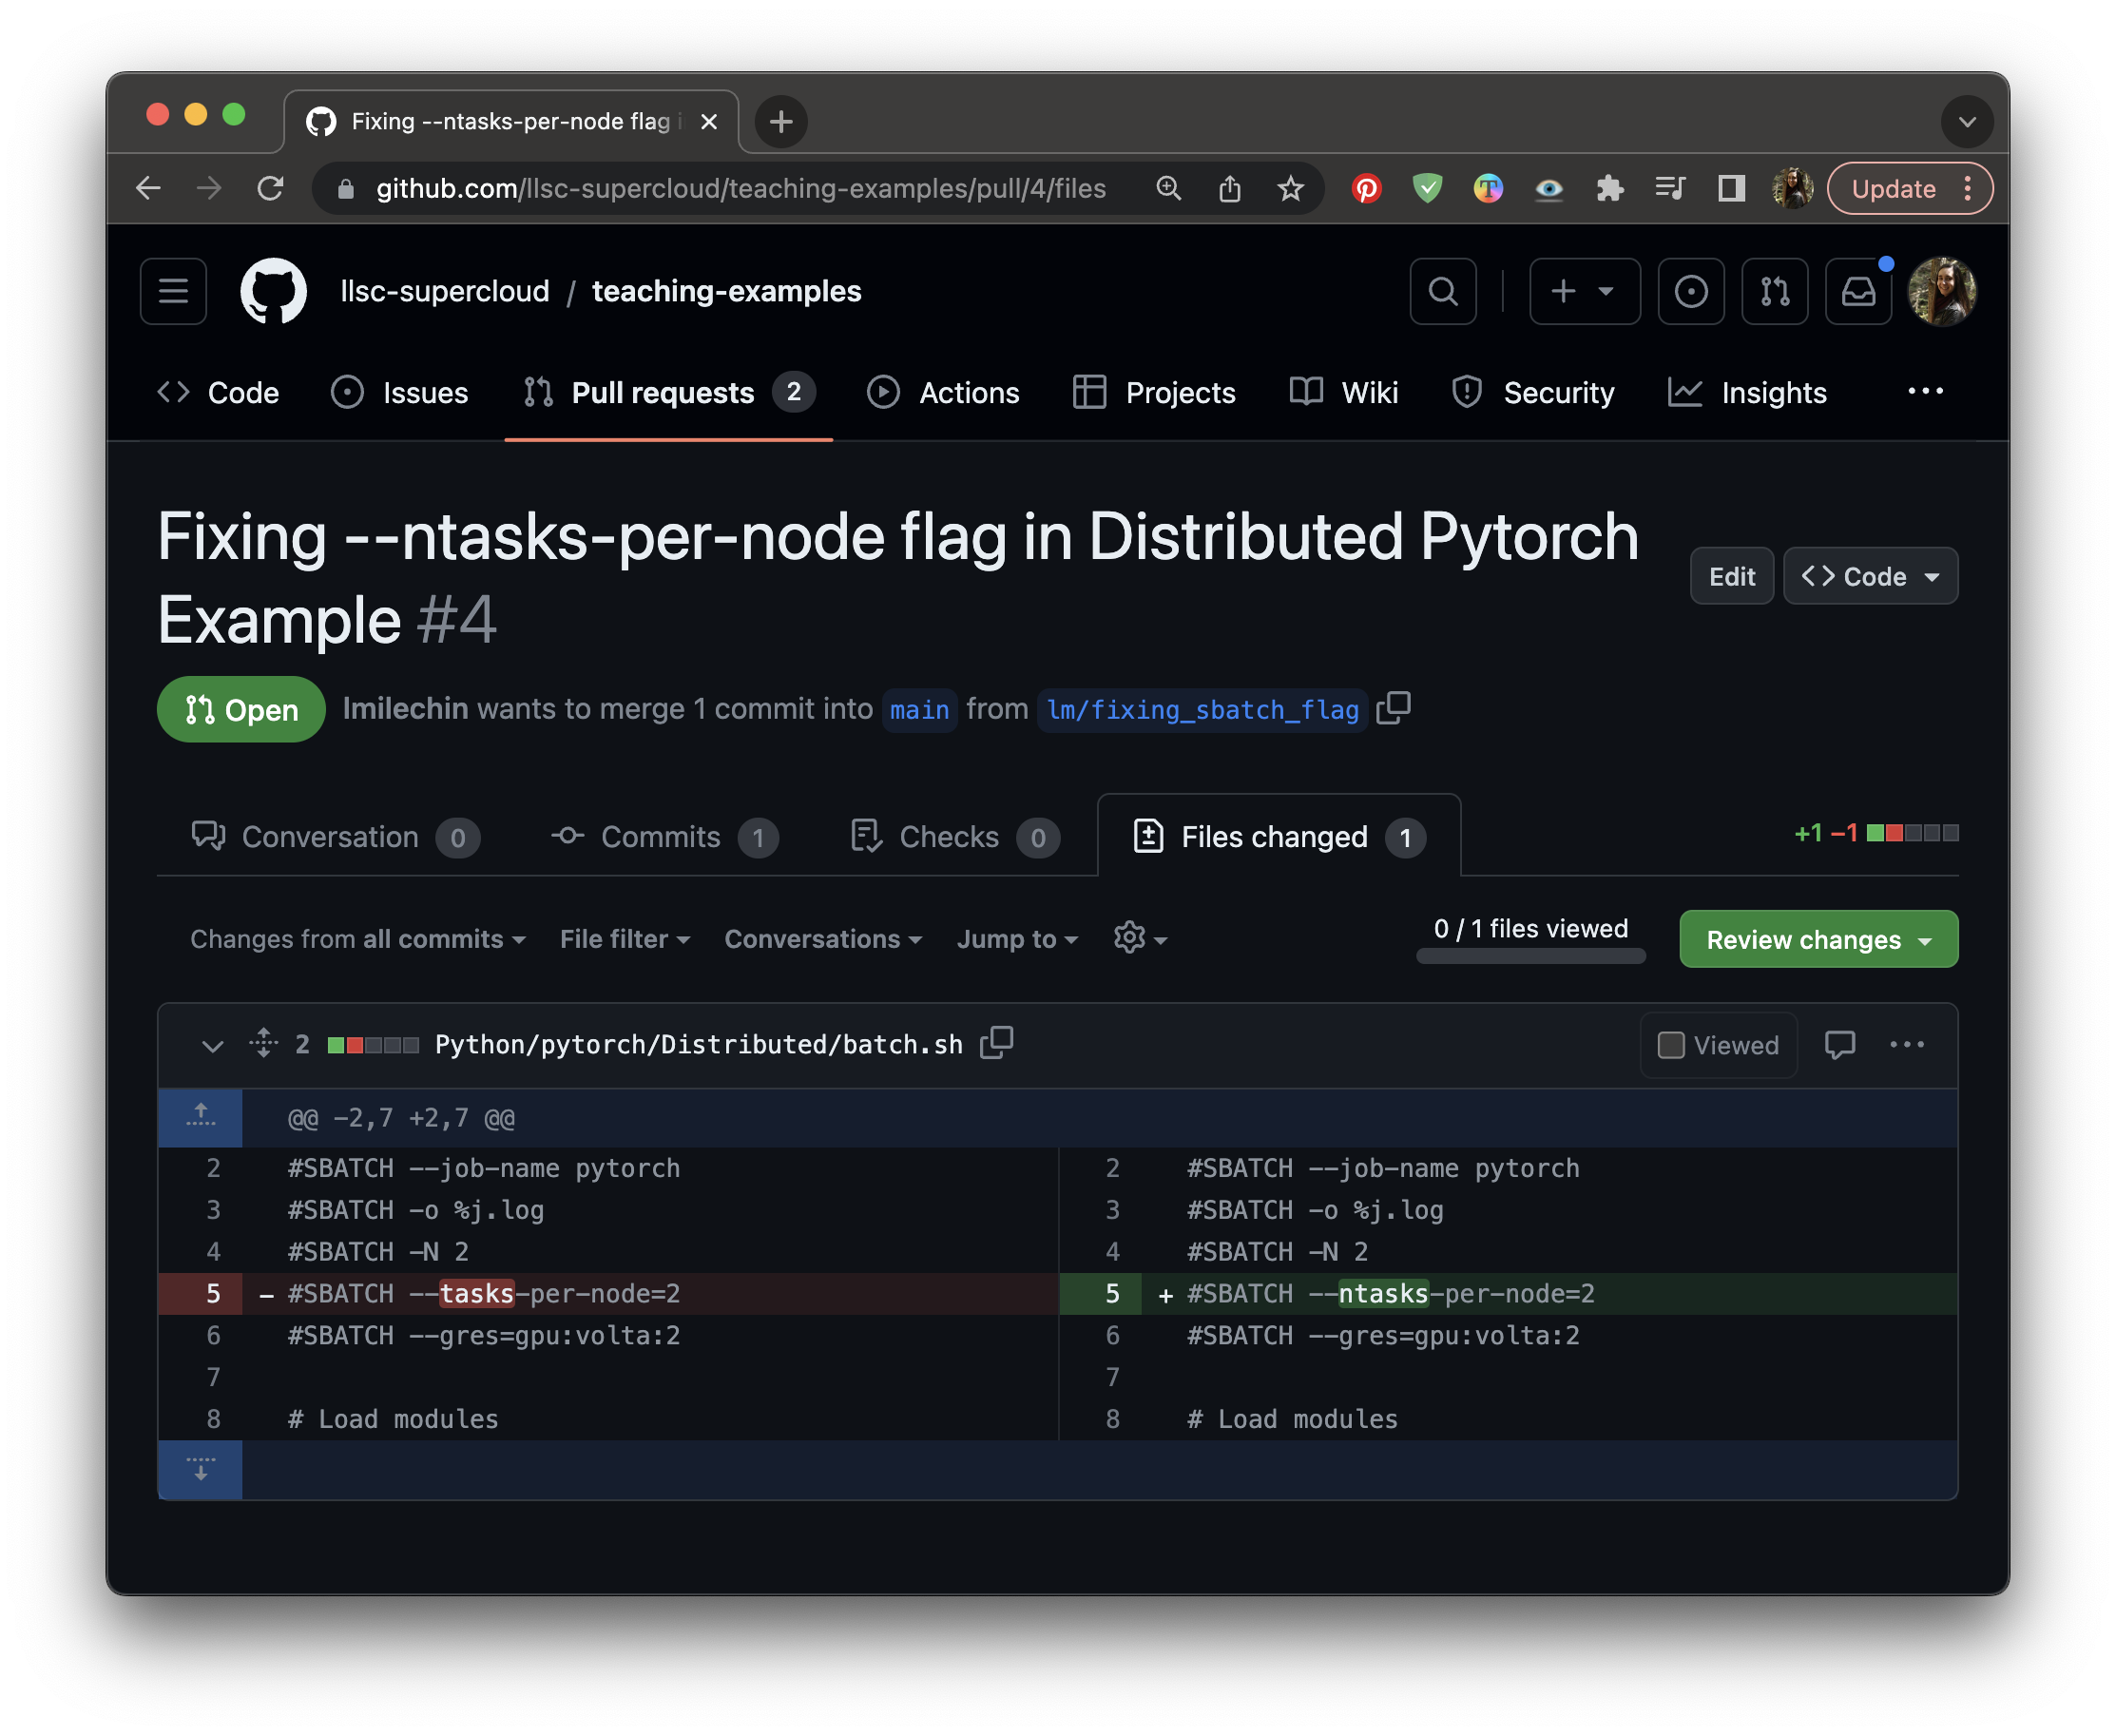Click the main branch link
Viewport: 2116px width, 1736px height.
[919, 709]
